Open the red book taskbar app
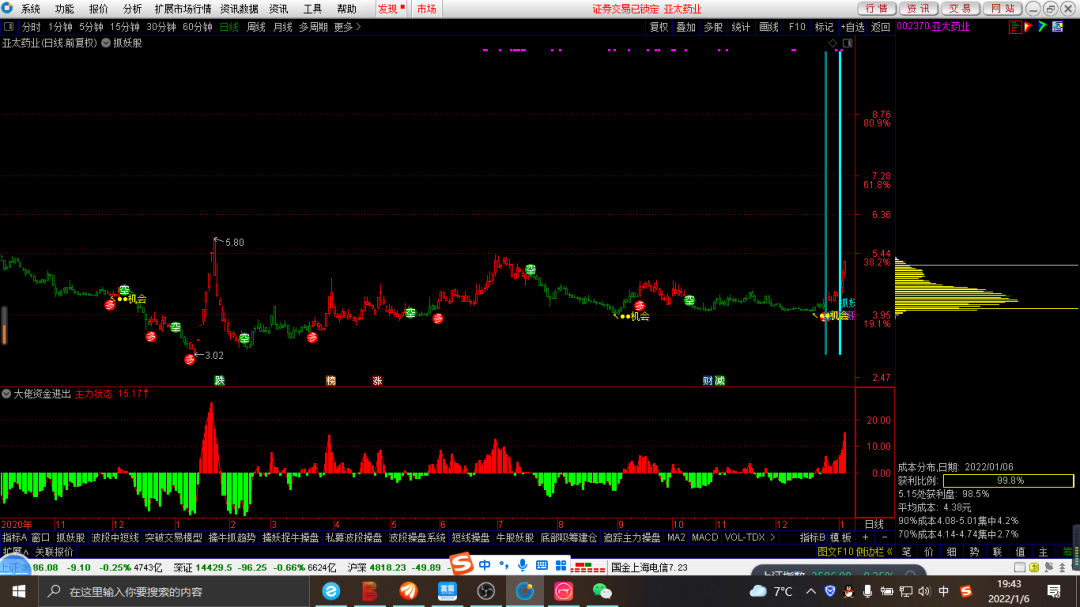The image size is (1080, 607). click(x=370, y=591)
